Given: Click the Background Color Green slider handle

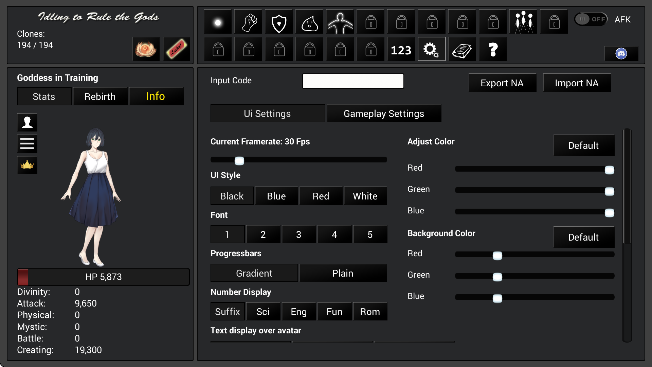Looking at the screenshot, I should tap(497, 277).
